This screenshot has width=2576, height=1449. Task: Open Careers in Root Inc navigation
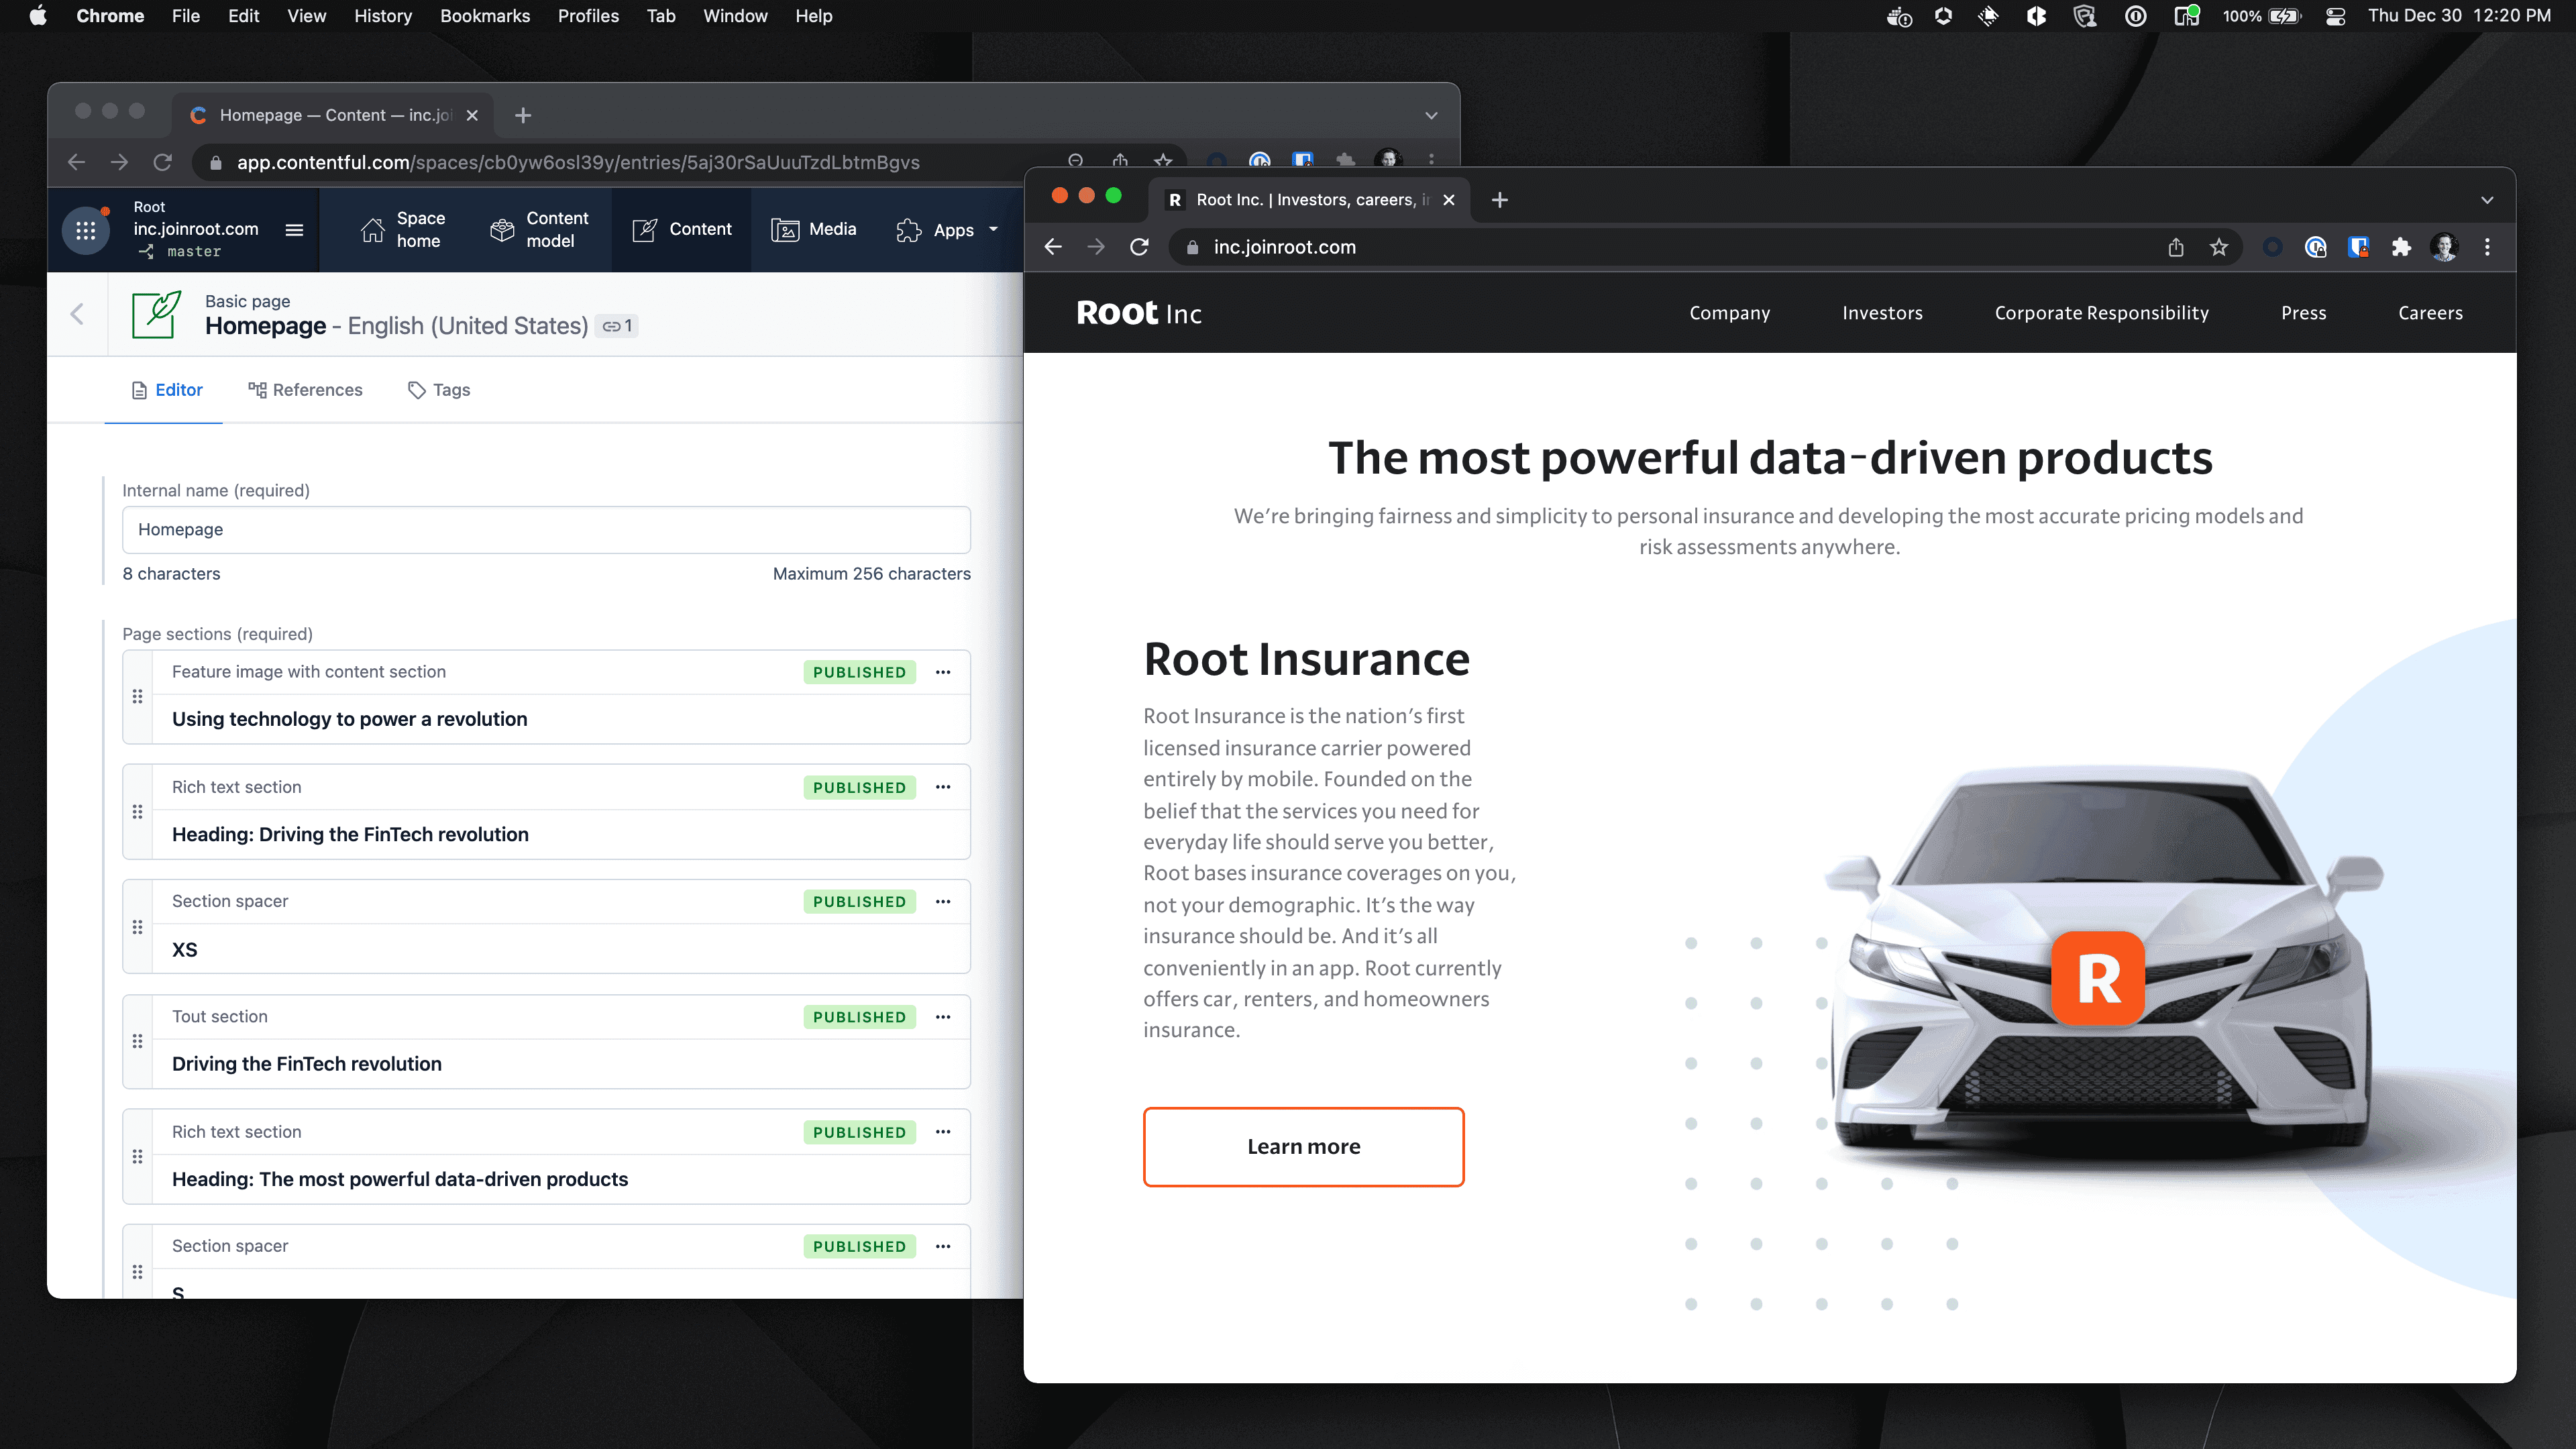coord(2430,313)
